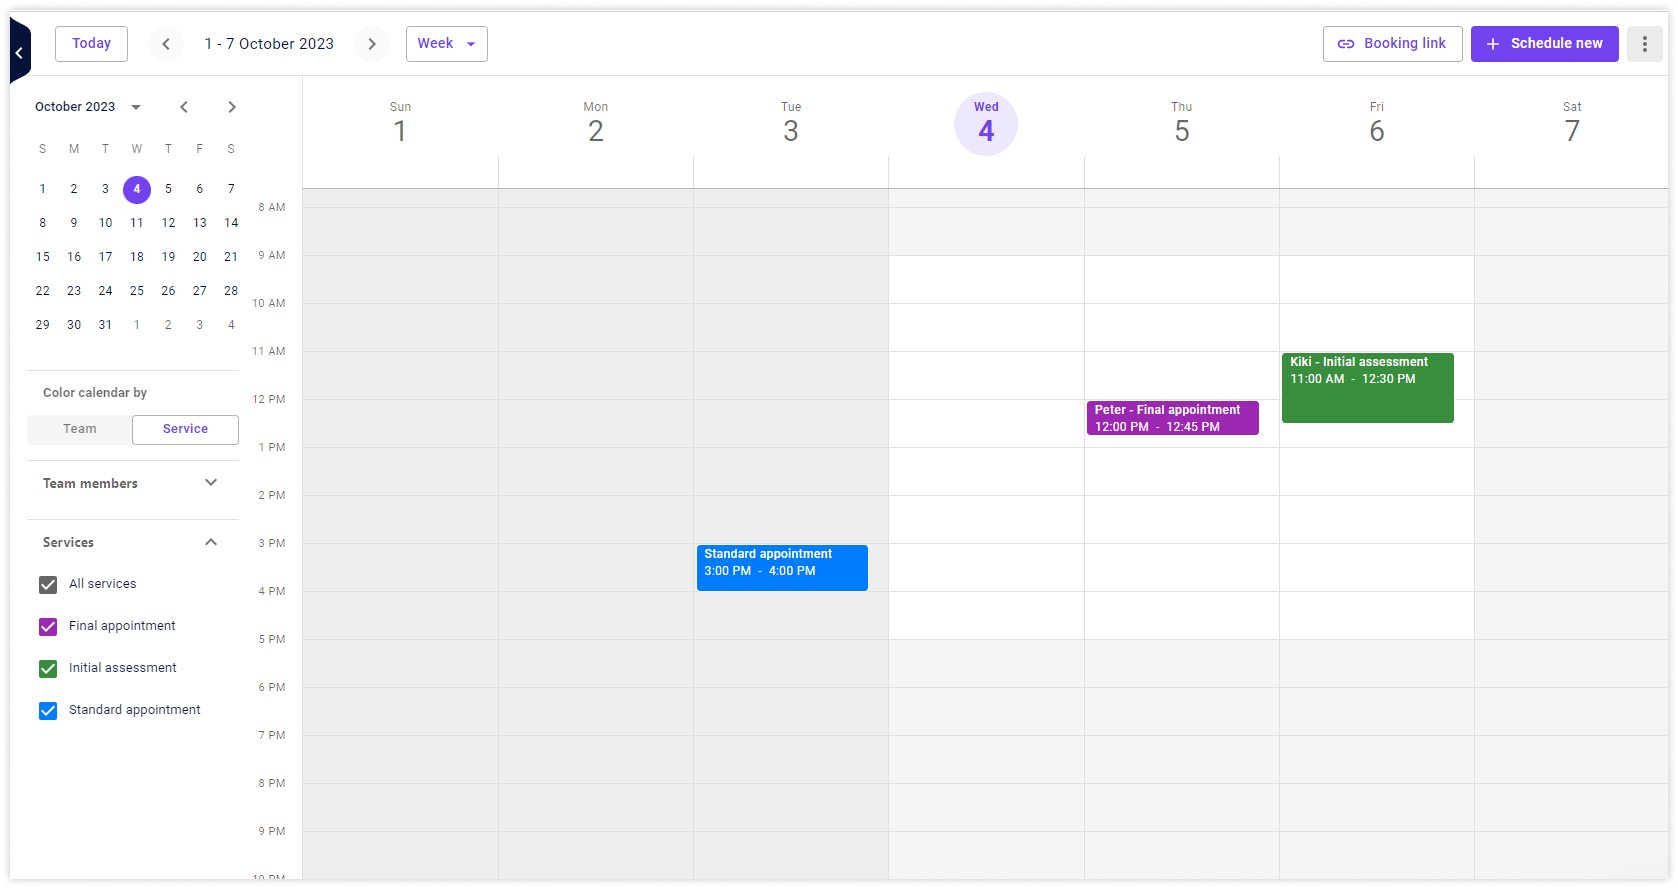This screenshot has height=889, width=1678.
Task: Select October 18 in the mini calendar
Action: (x=136, y=257)
